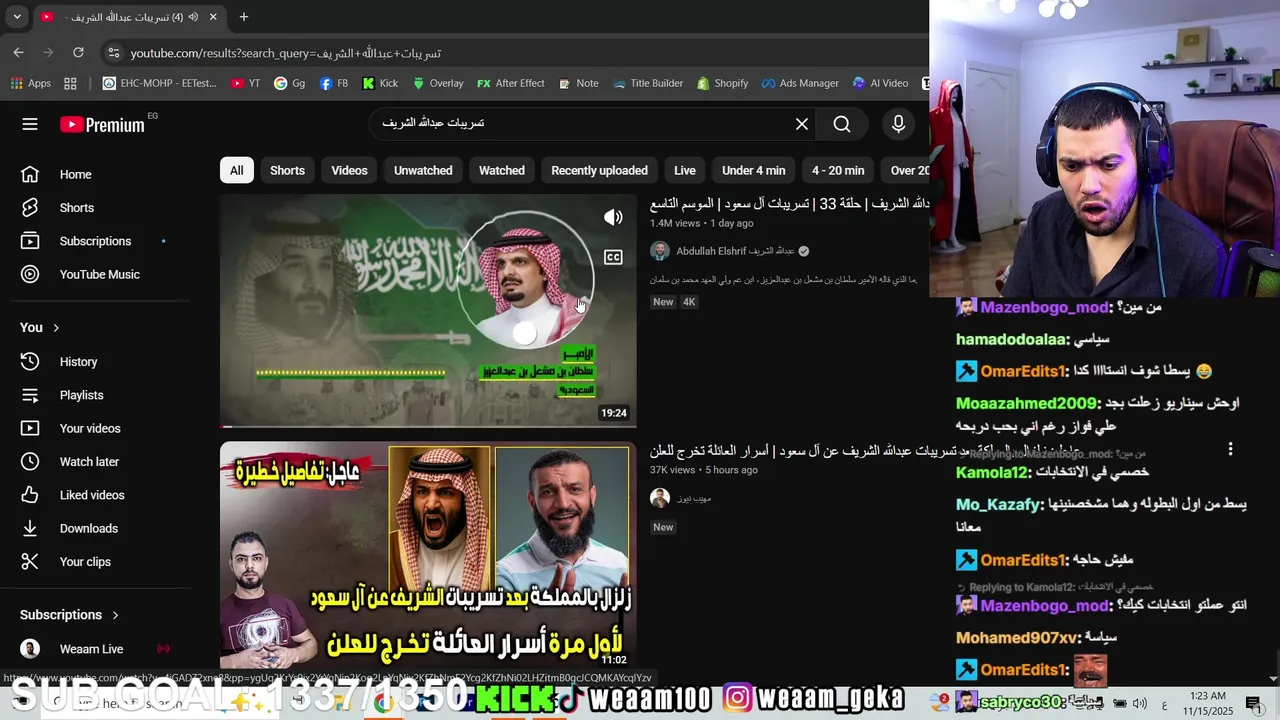Open the Kick bookmark
Screen dimensions: 1280x720
[x=380, y=83]
